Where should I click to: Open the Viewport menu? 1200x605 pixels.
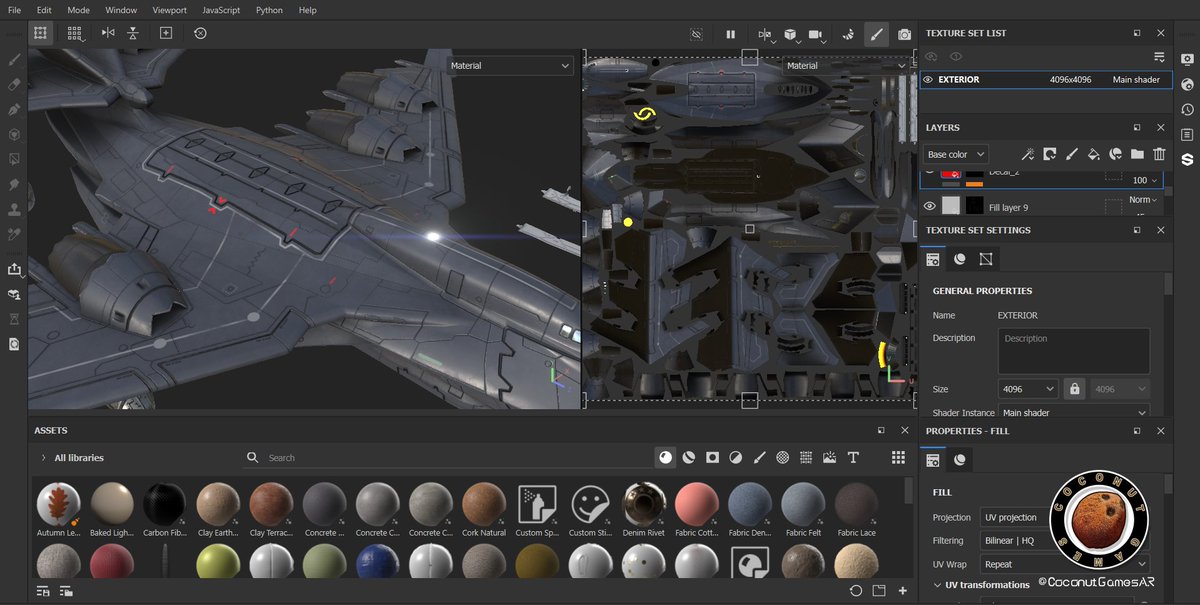click(169, 10)
